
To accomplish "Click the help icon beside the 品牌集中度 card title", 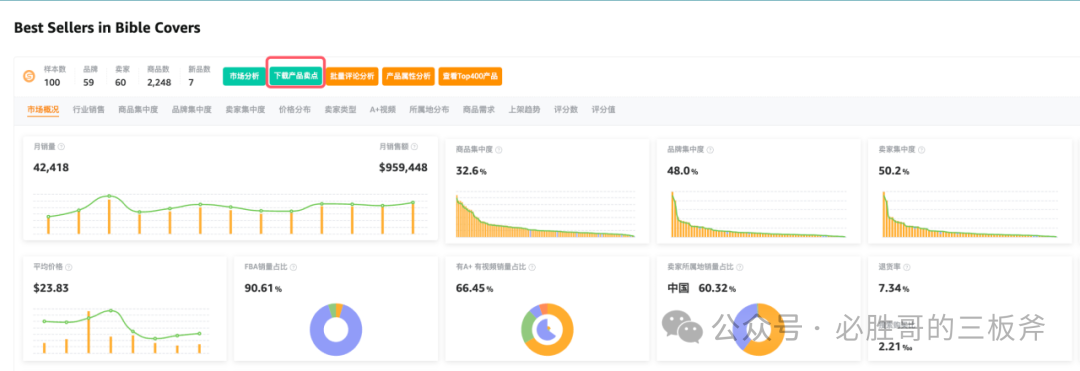I will coord(710,149).
